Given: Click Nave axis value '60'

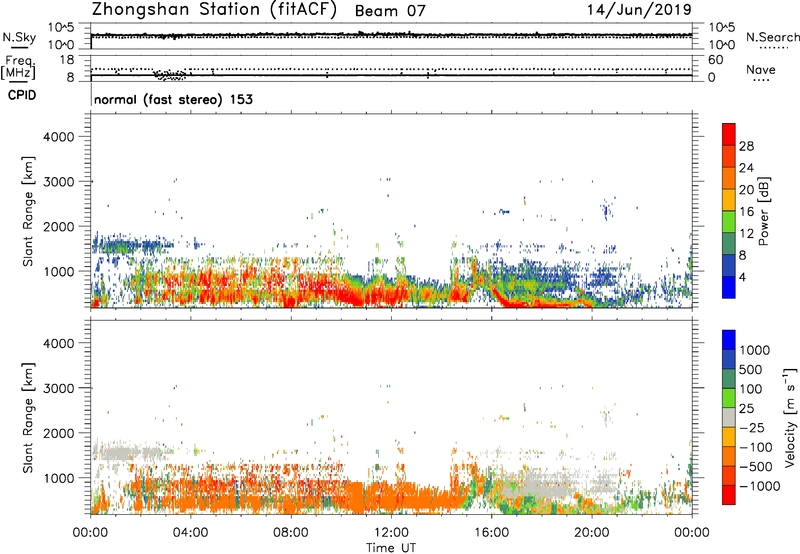Looking at the screenshot, I should coord(715,60).
